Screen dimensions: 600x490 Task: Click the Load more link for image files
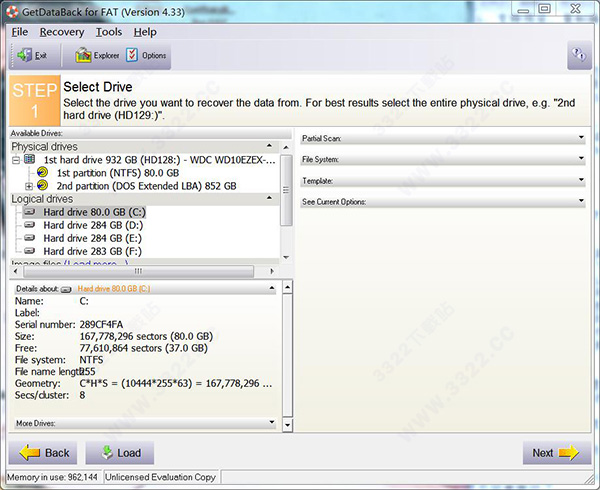click(x=96, y=263)
